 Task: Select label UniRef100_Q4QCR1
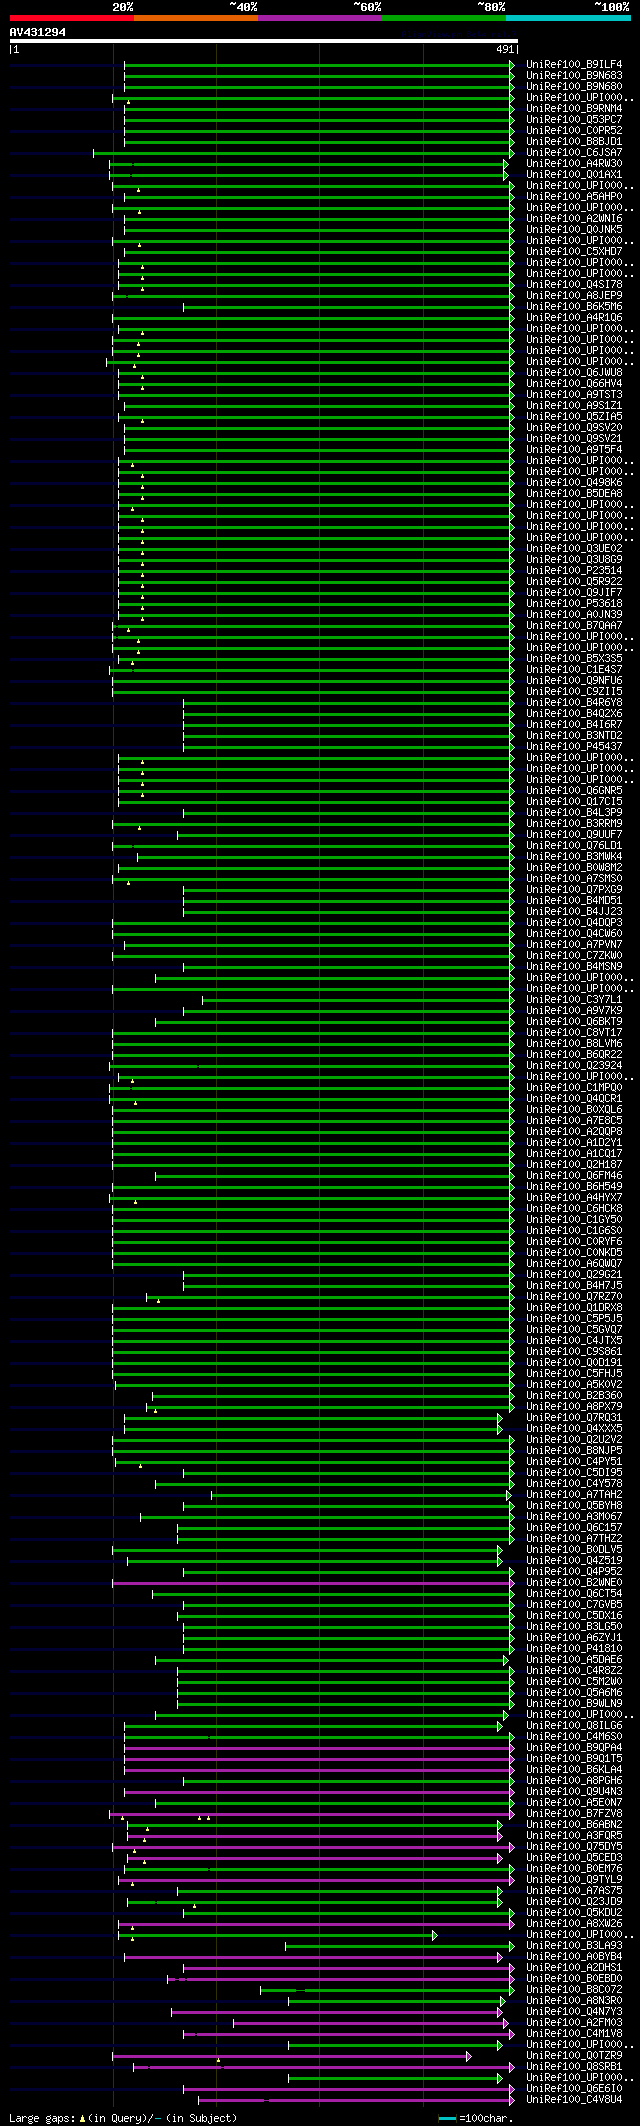tap(574, 1099)
